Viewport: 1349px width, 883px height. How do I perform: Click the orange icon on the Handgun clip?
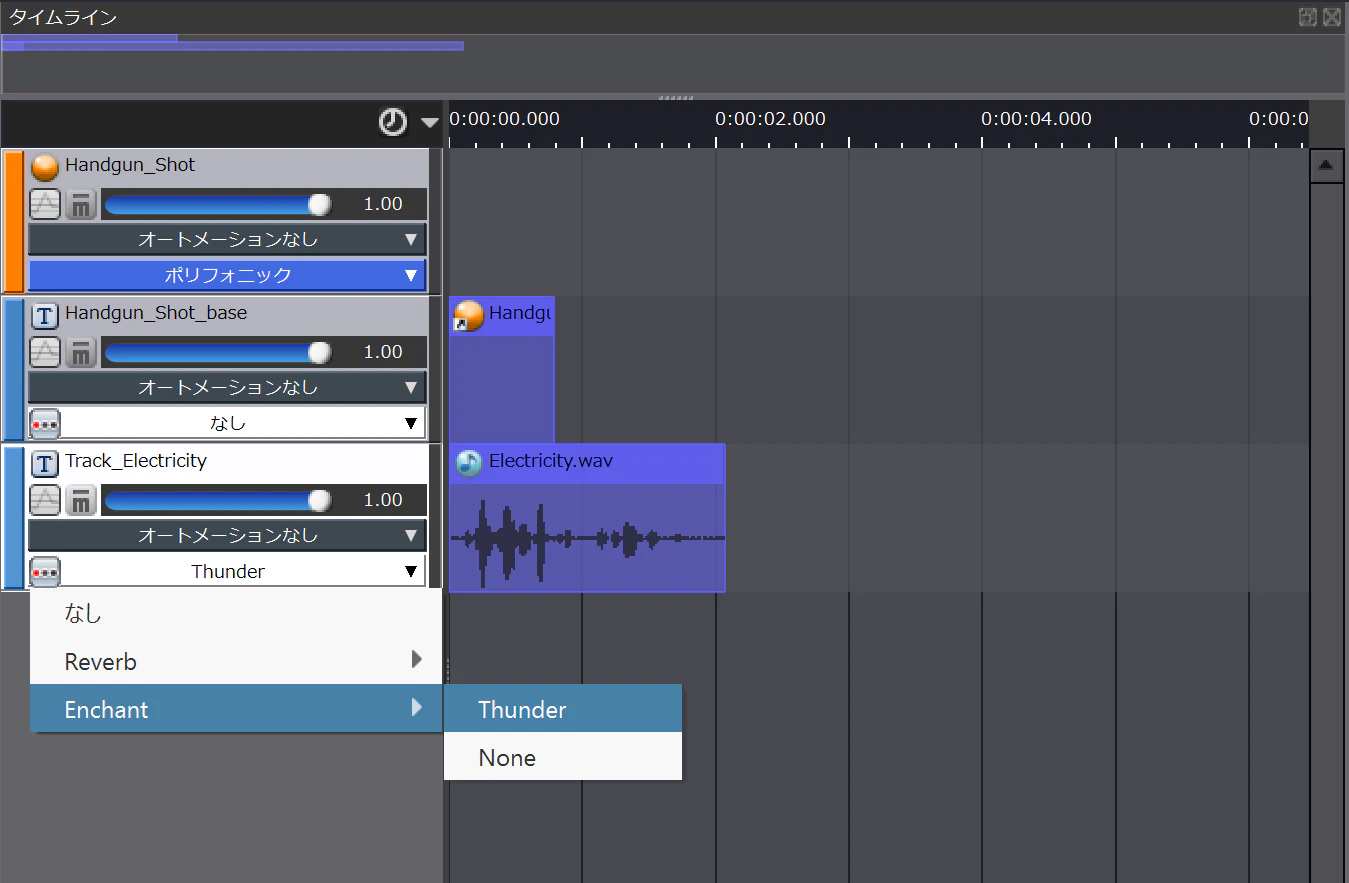click(467, 315)
